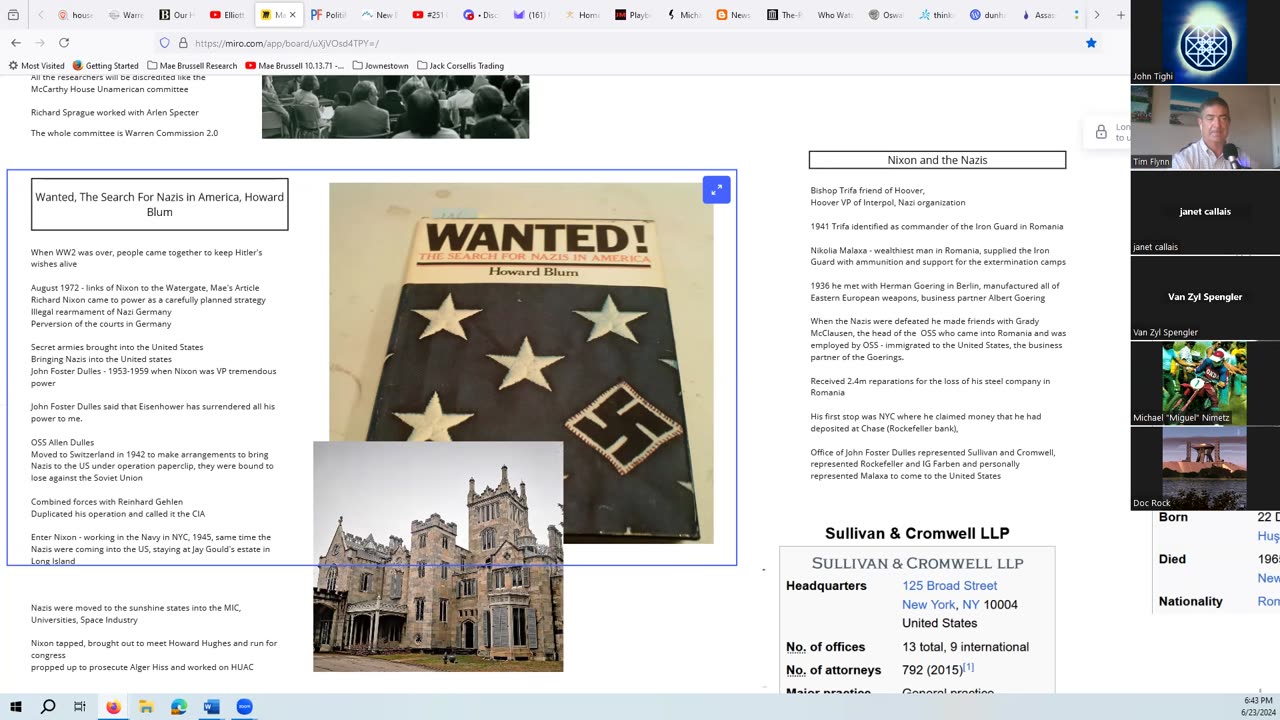
Task: Switch to the 'Our H' tab
Action: coord(176,15)
